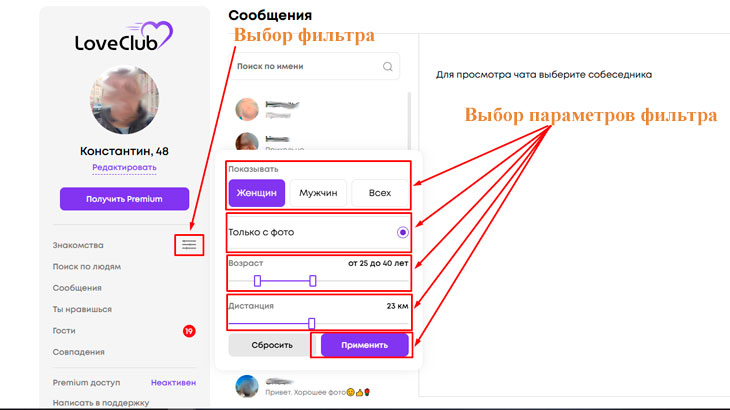Open the Сообщения sidebar item
Image resolution: width=730 pixels, height=410 pixels.
(x=77, y=288)
